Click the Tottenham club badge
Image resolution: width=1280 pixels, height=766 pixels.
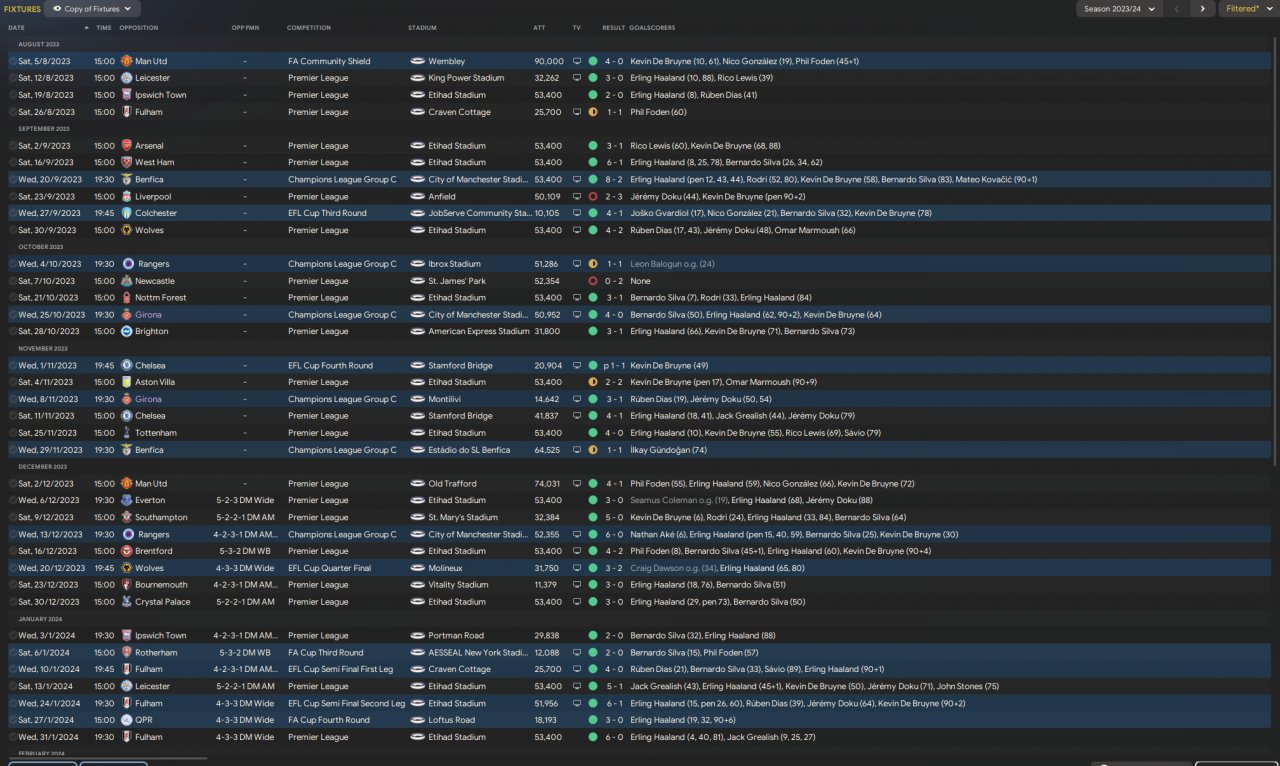click(x=127, y=433)
